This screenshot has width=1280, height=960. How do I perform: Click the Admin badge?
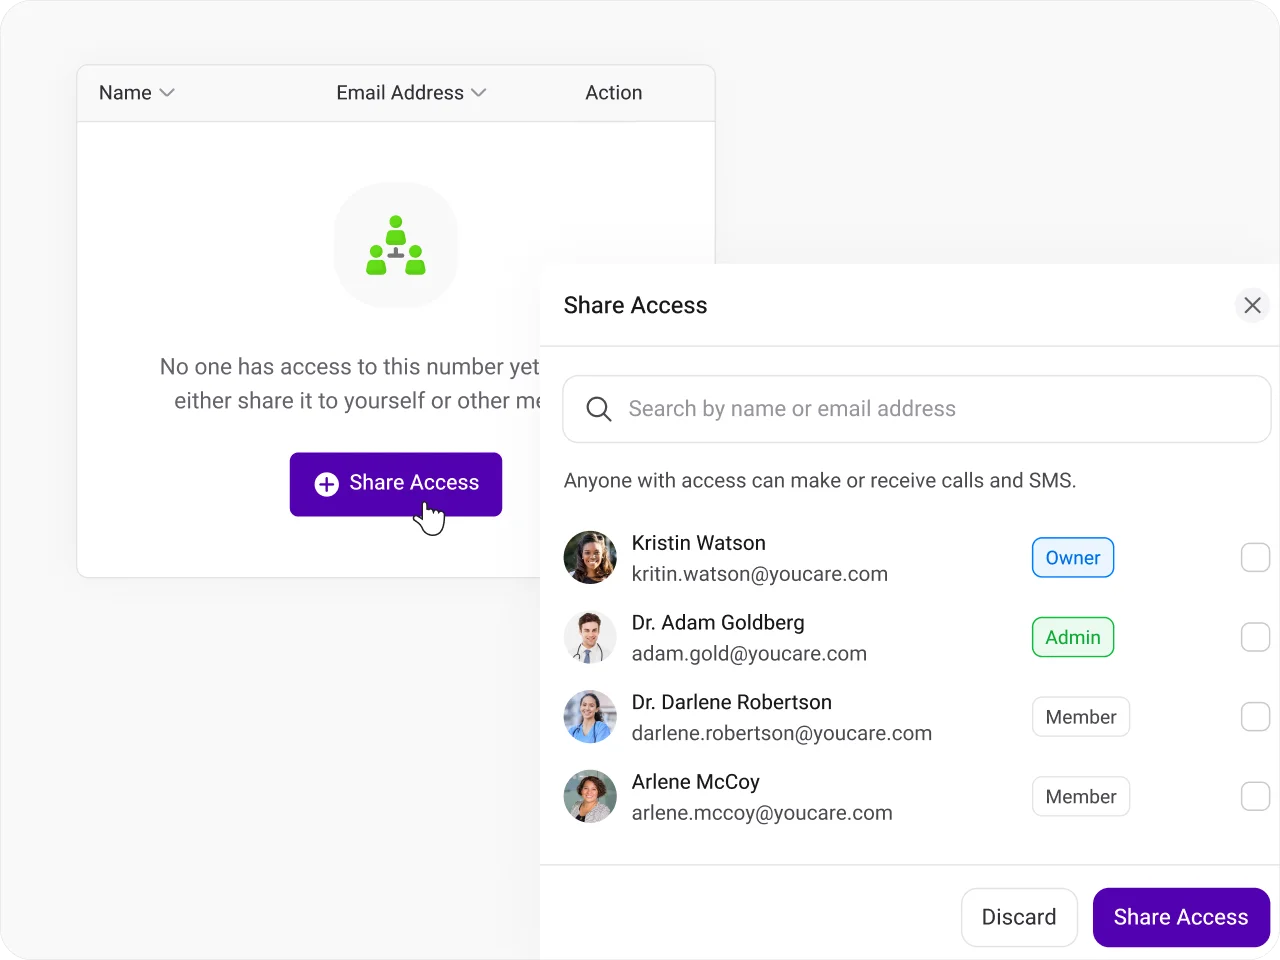point(1073,637)
